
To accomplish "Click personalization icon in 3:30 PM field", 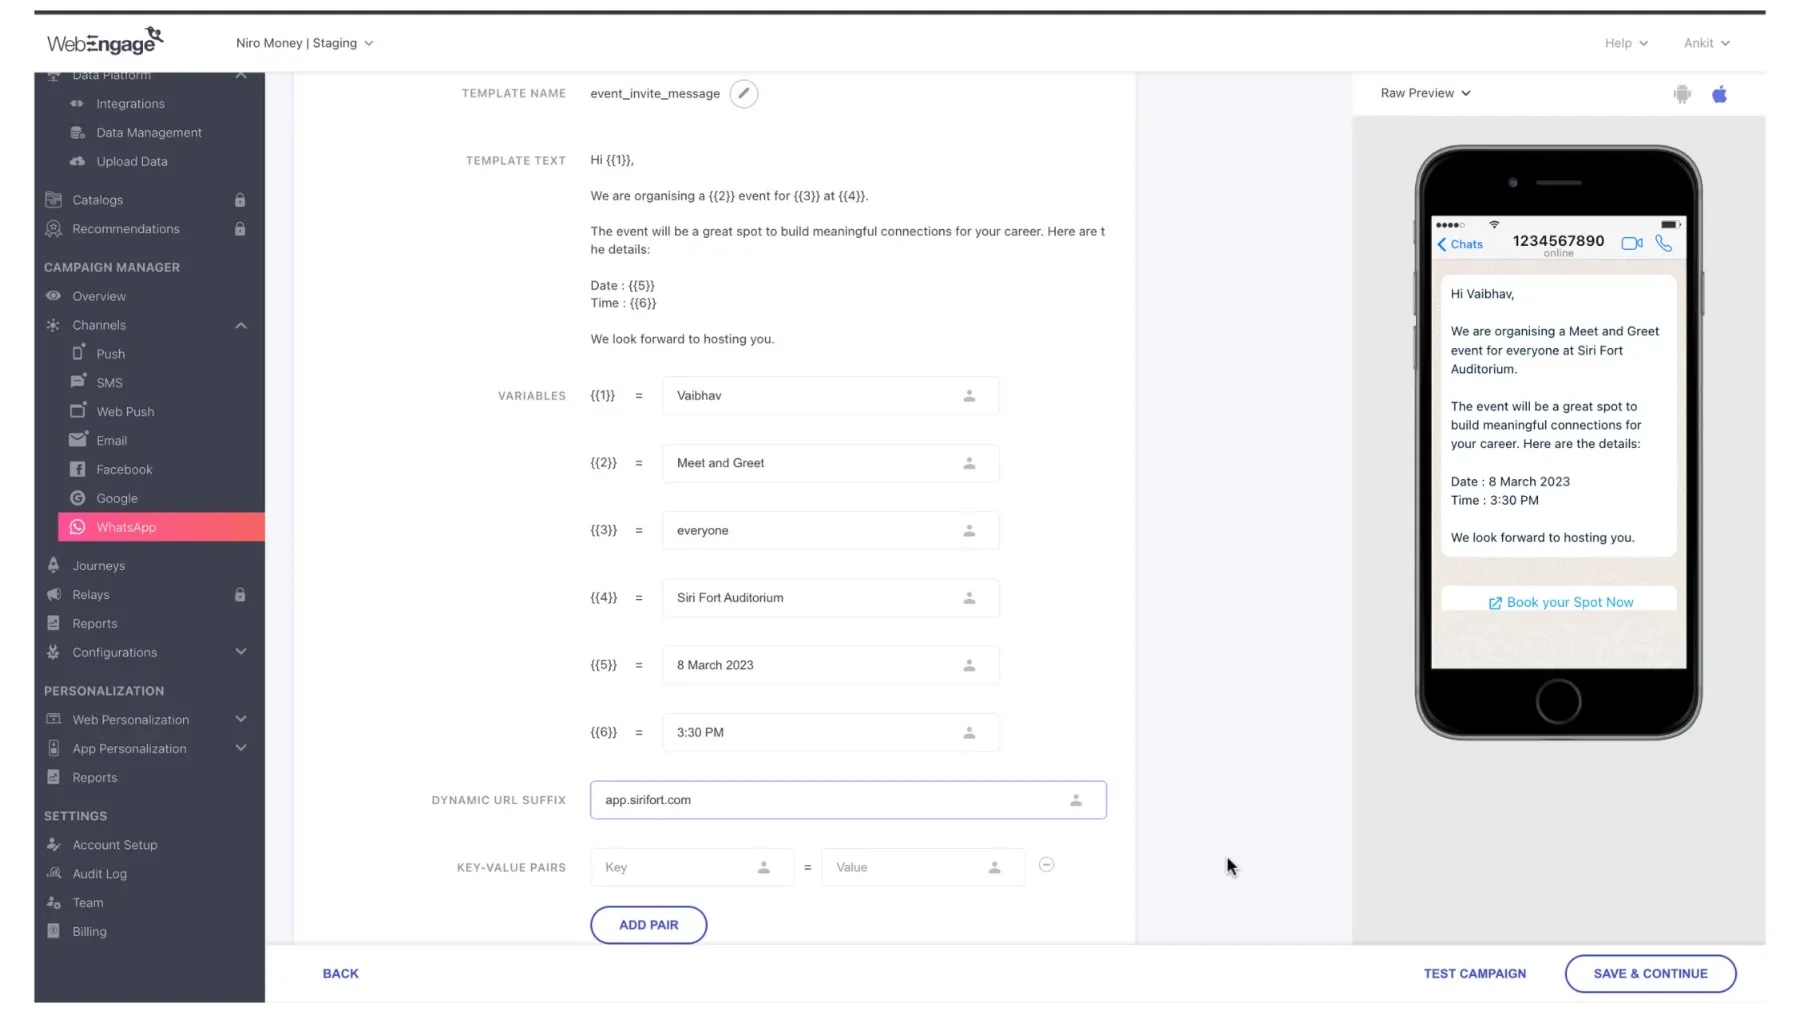I will [969, 733].
